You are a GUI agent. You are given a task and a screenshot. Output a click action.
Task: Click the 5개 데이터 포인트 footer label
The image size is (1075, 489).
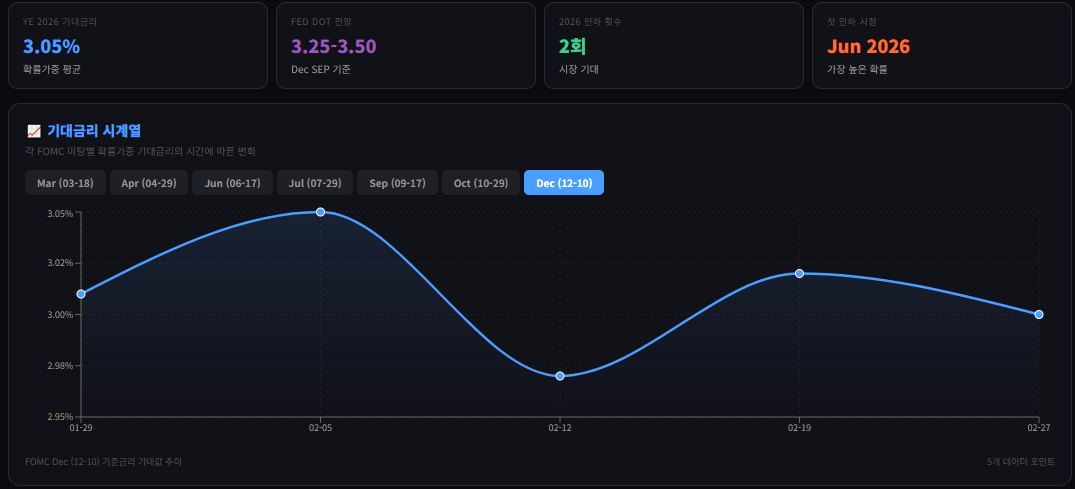1018,462
